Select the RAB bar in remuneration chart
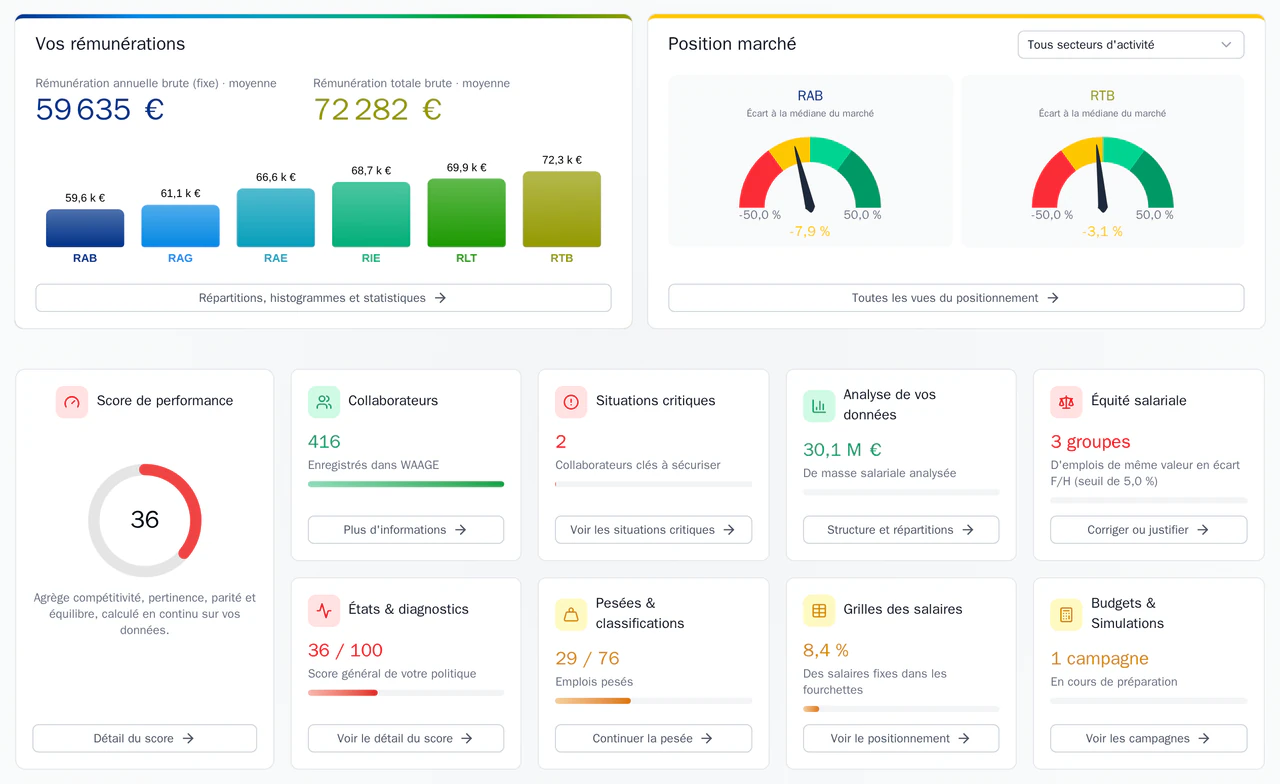This screenshot has height=784, width=1280. [x=85, y=228]
